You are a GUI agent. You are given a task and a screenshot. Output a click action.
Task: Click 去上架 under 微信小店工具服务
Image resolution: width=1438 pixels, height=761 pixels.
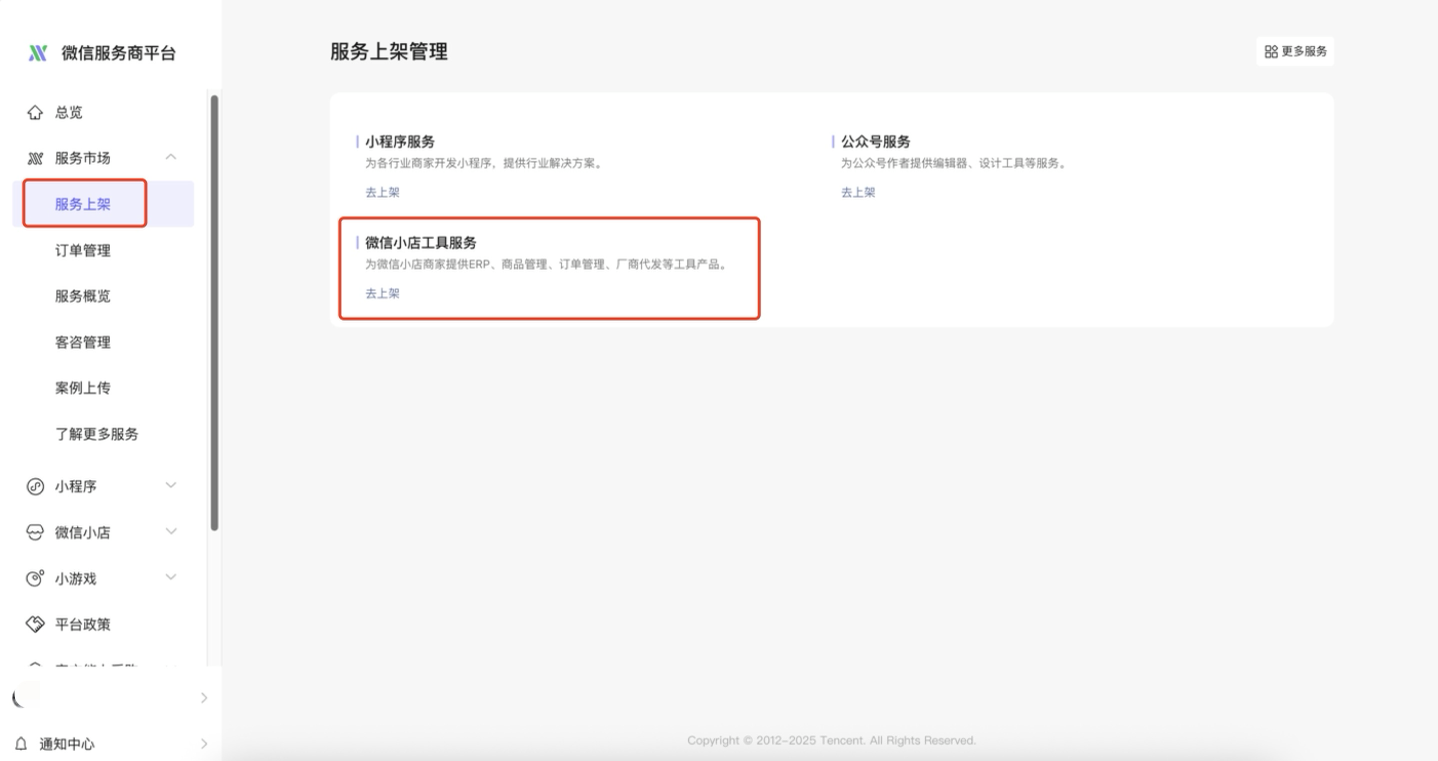pos(382,293)
